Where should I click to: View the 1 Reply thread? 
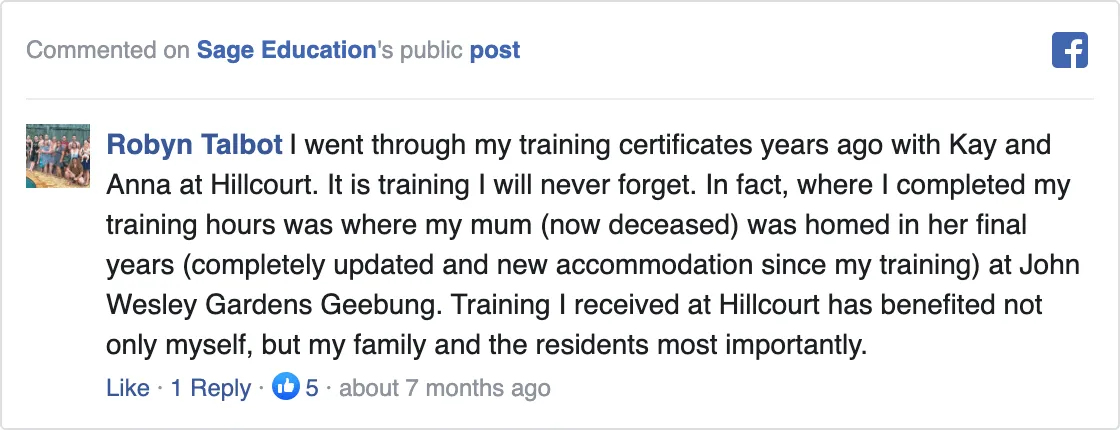tap(211, 389)
